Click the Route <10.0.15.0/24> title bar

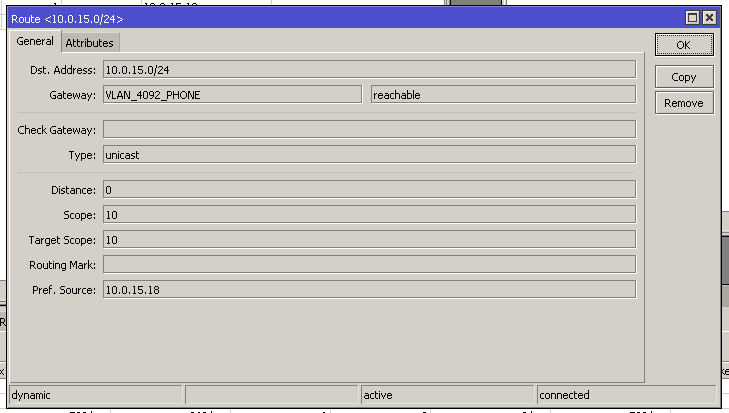point(344,19)
